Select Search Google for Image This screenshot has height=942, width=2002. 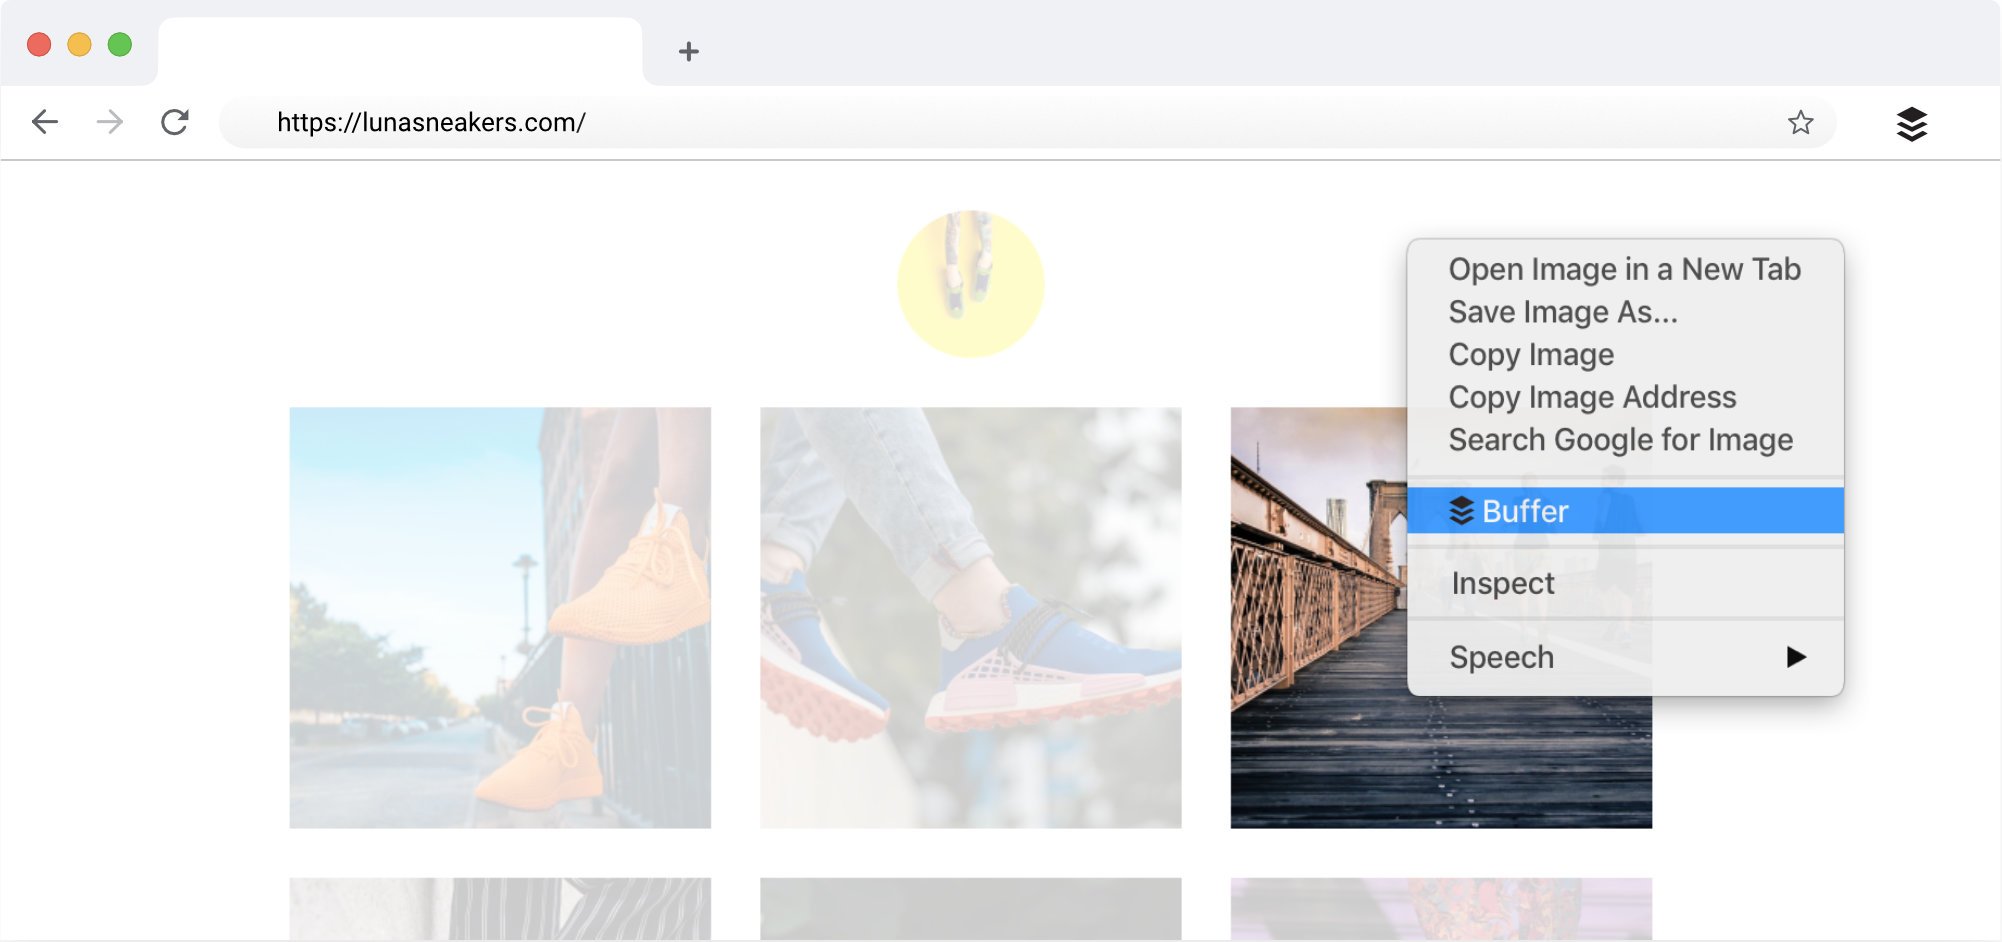click(1620, 439)
